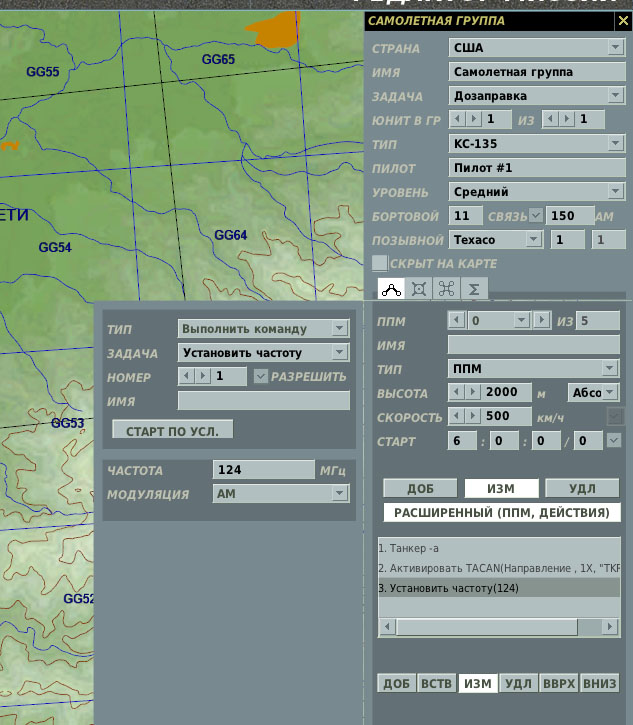Click the bottom УДЛ delete action button
Image resolution: width=633 pixels, height=725 pixels.
click(518, 683)
